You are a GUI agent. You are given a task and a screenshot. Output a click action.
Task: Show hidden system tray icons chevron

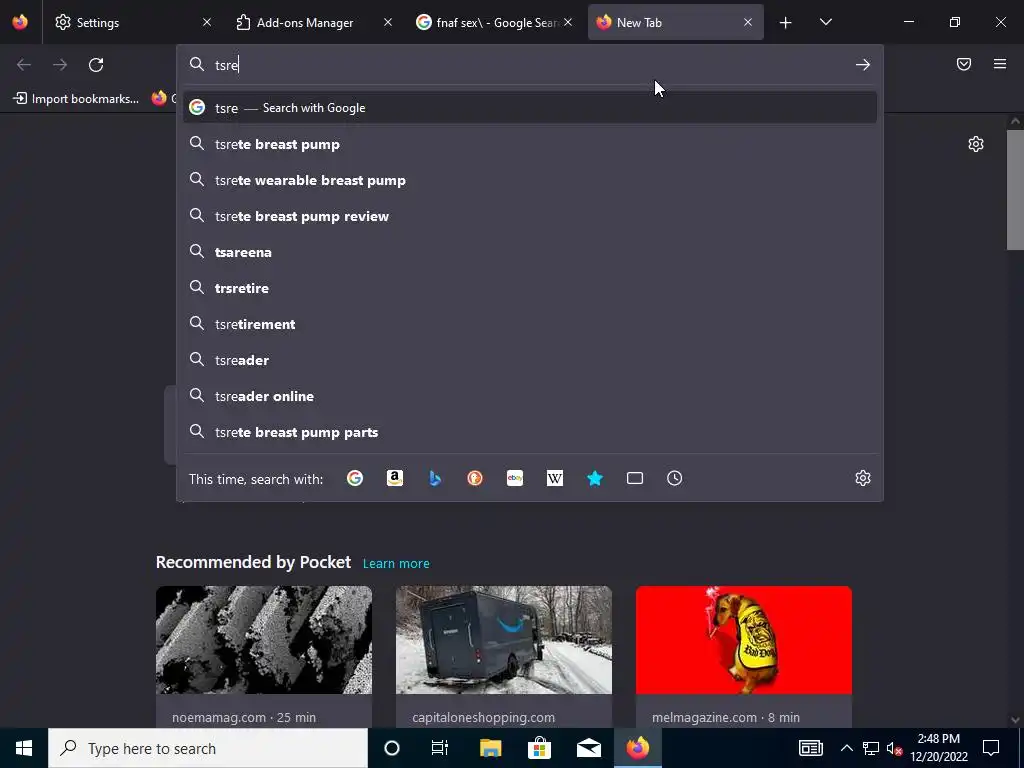846,748
